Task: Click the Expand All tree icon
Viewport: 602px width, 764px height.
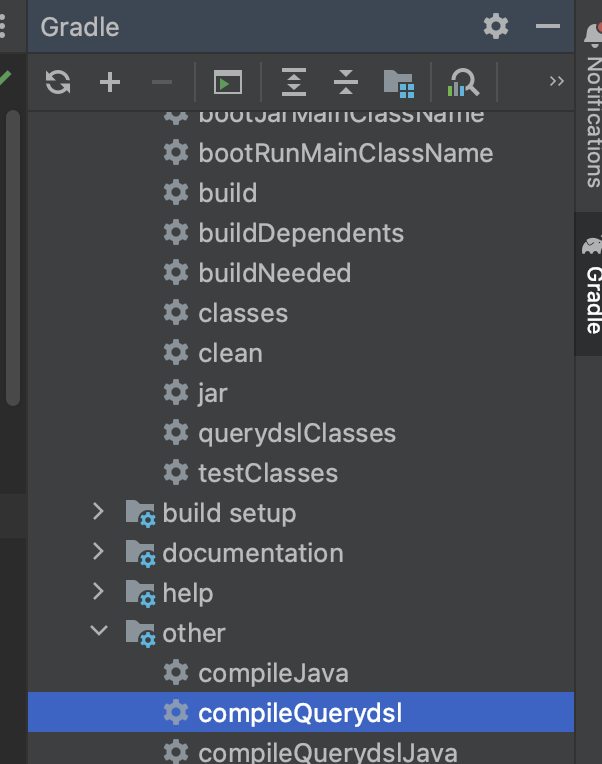Action: (x=294, y=83)
